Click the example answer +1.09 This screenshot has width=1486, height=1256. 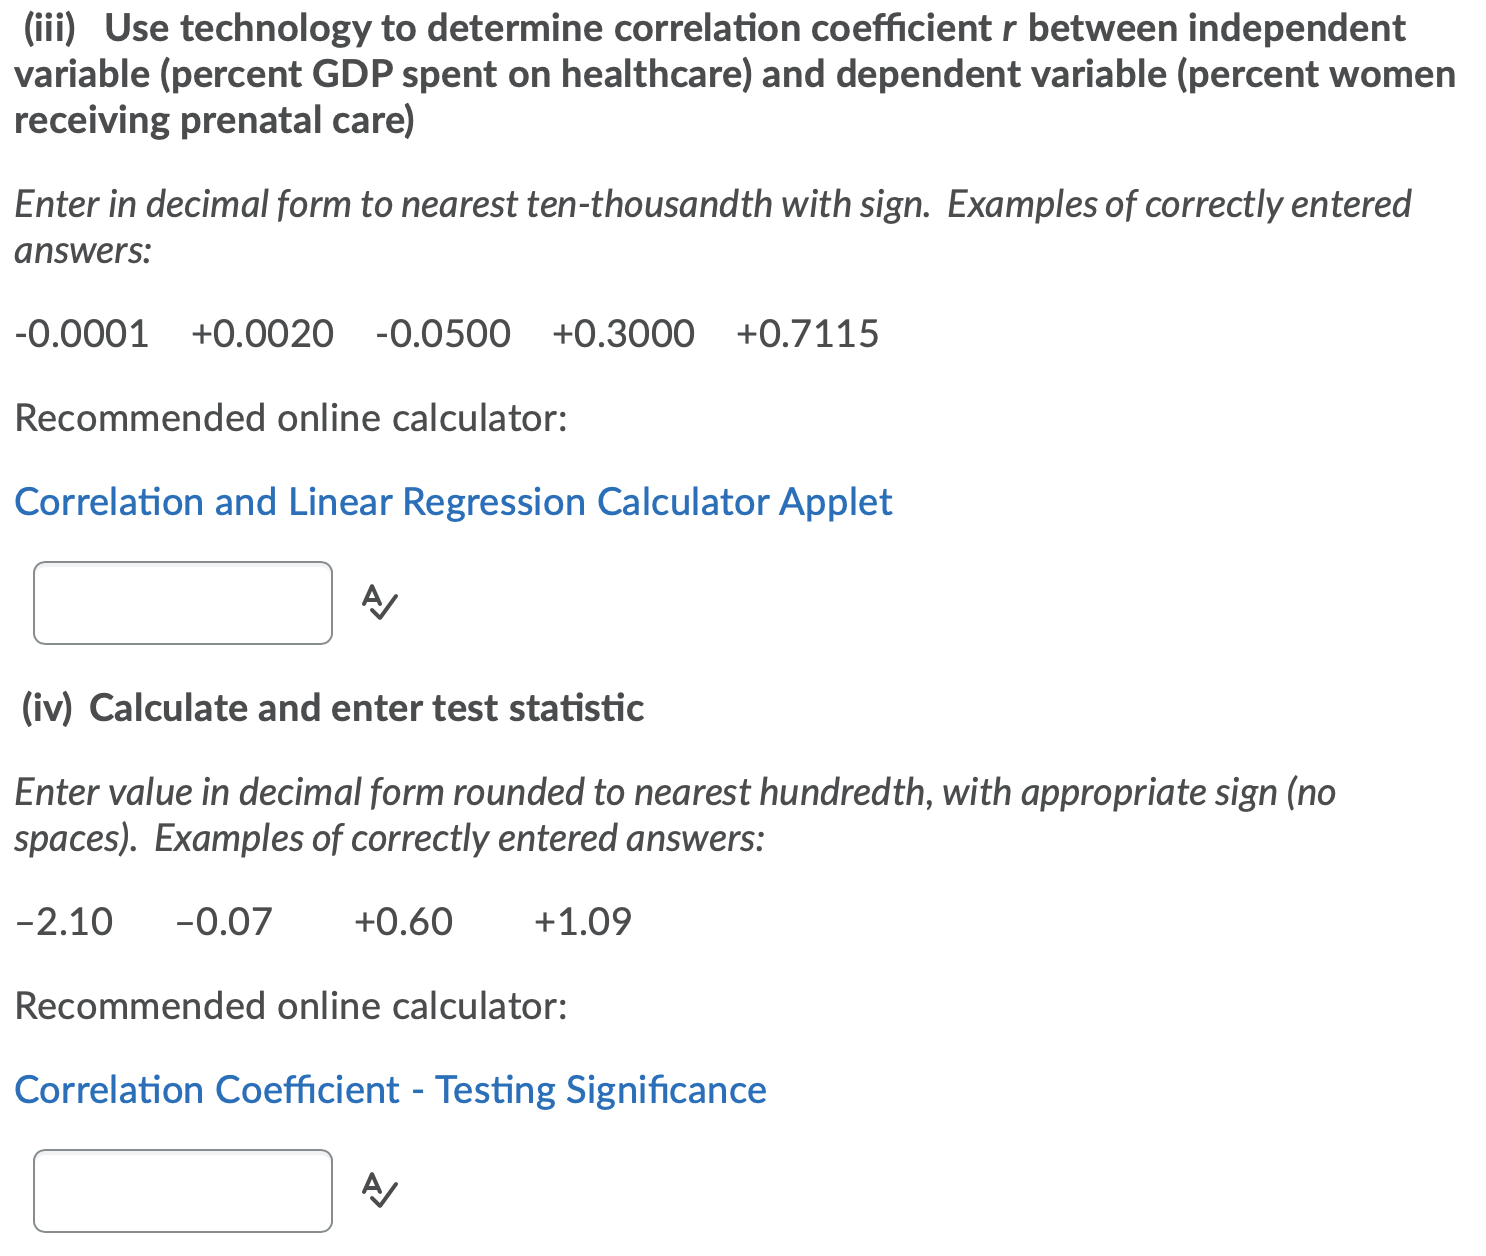[583, 922]
